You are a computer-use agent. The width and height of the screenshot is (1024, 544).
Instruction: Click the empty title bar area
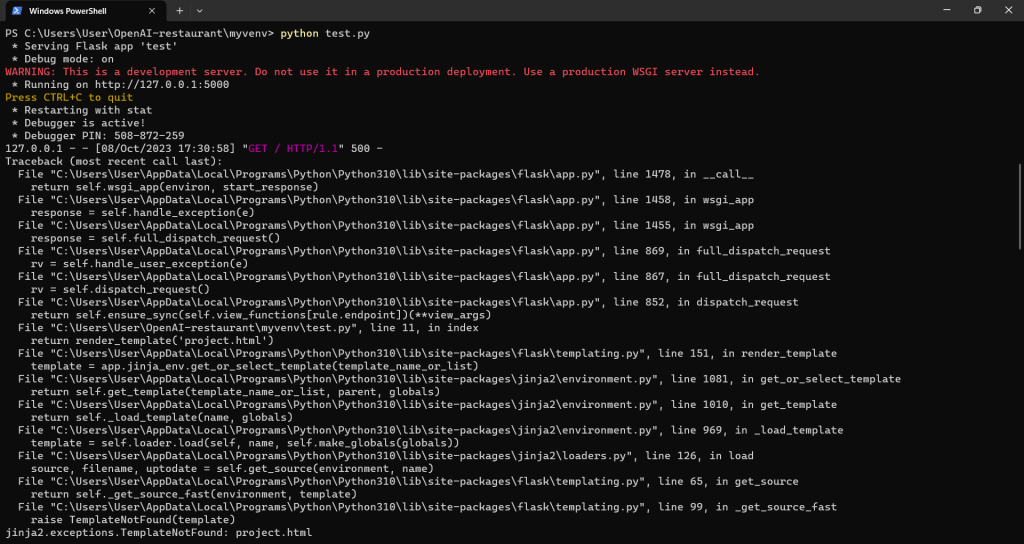568,10
